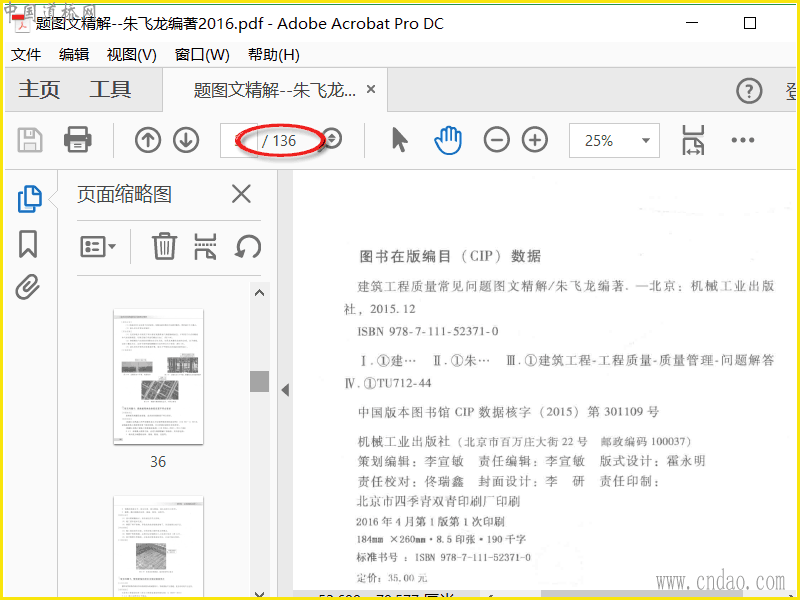
Task: Activate the Hand pan tool
Action: coord(448,140)
